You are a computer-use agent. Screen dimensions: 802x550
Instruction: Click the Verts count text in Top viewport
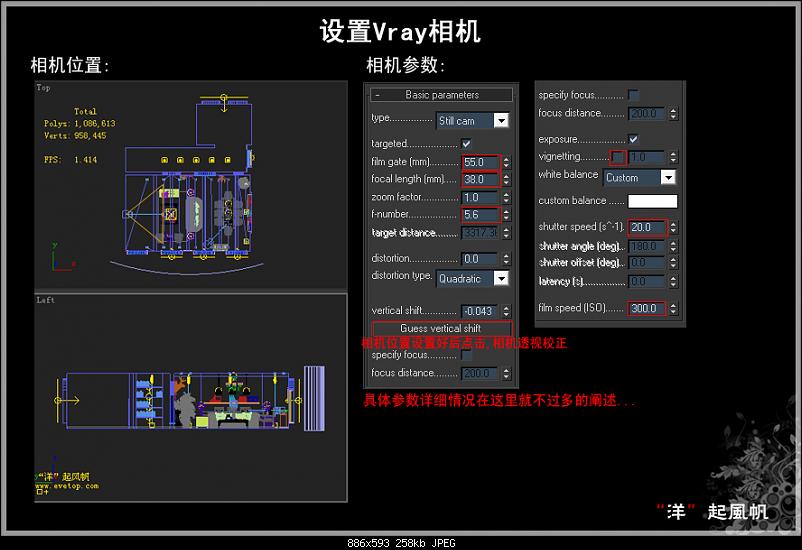[x=75, y=136]
